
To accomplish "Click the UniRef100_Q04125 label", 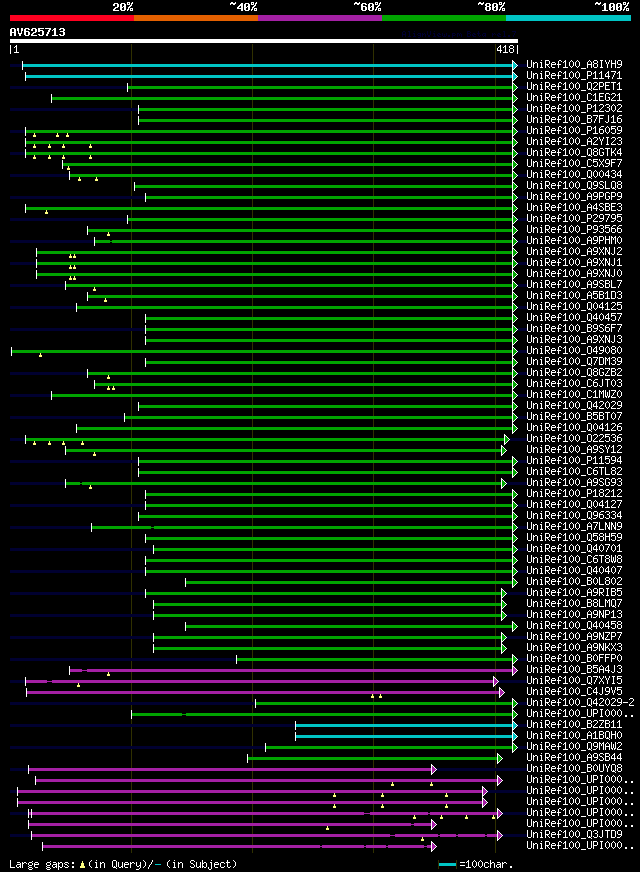I will [x=574, y=306].
